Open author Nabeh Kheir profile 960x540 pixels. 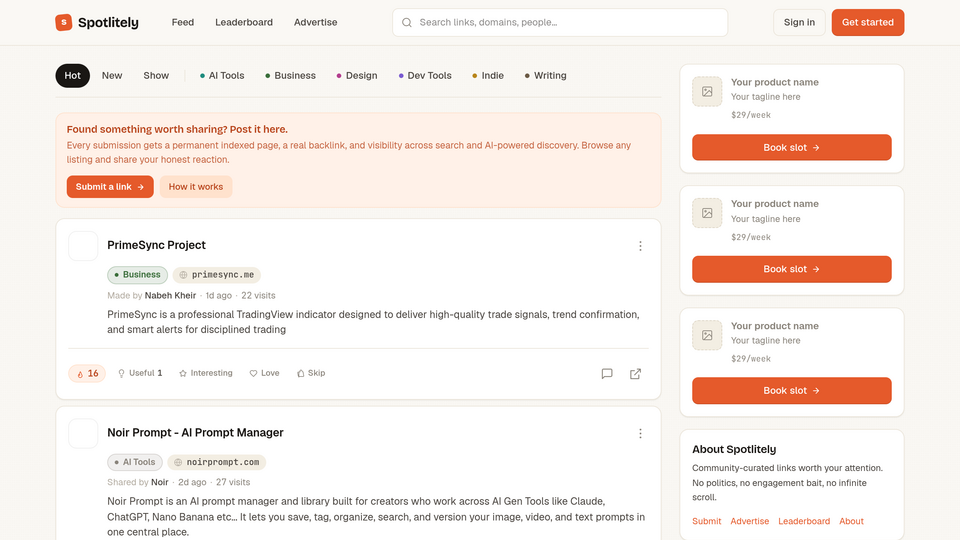170,295
